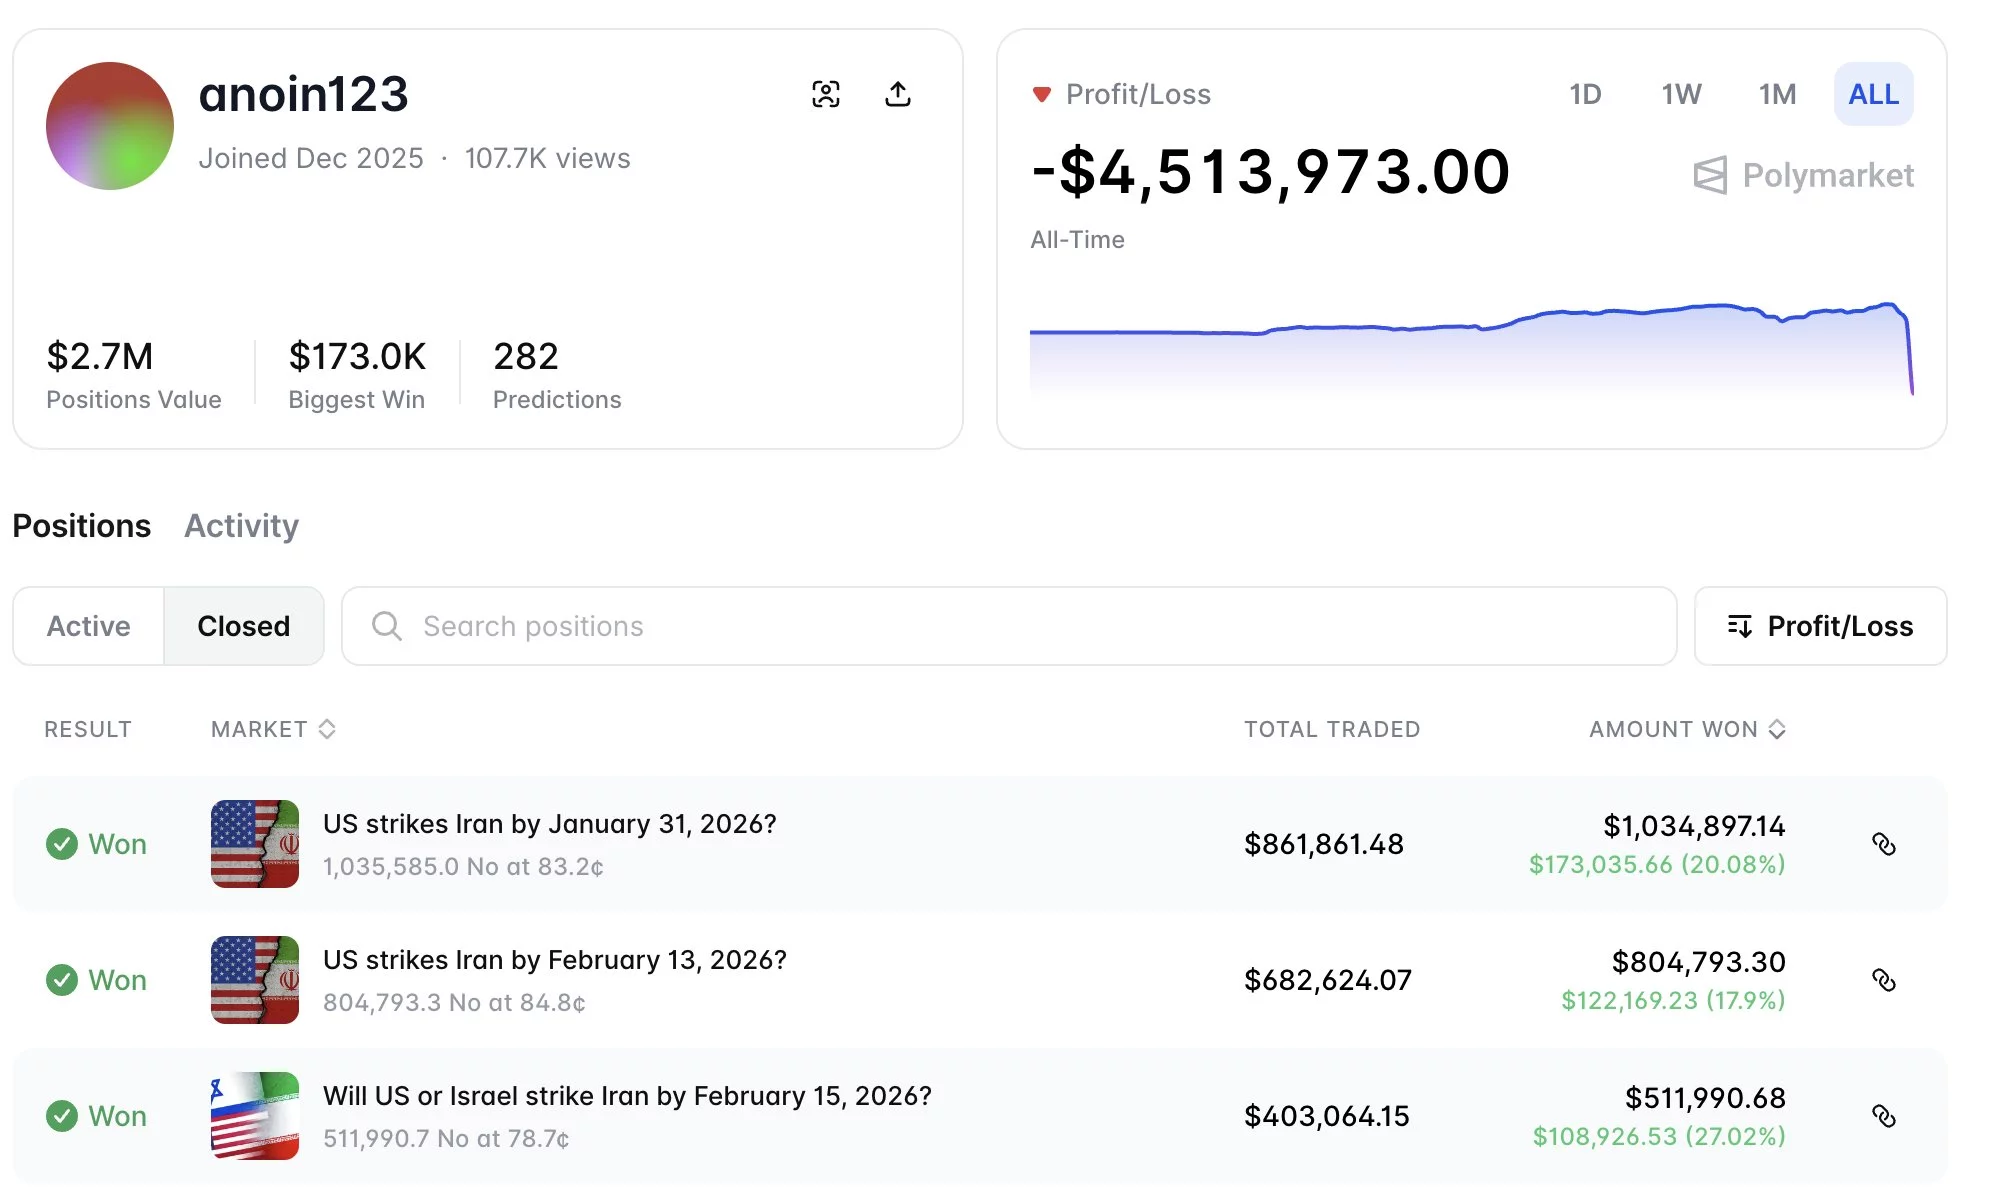
Task: Switch to the Activity tab
Action: 240,525
